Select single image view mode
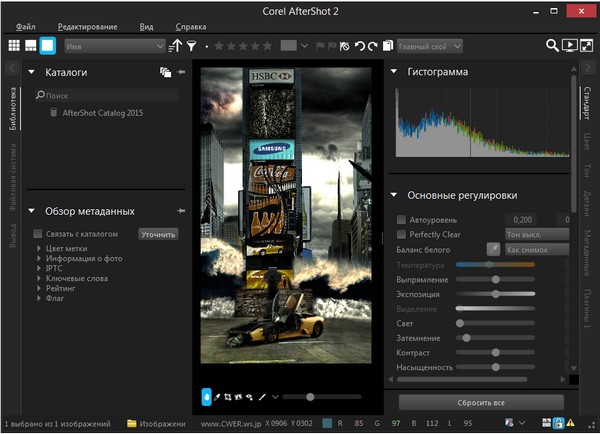 (x=47, y=45)
